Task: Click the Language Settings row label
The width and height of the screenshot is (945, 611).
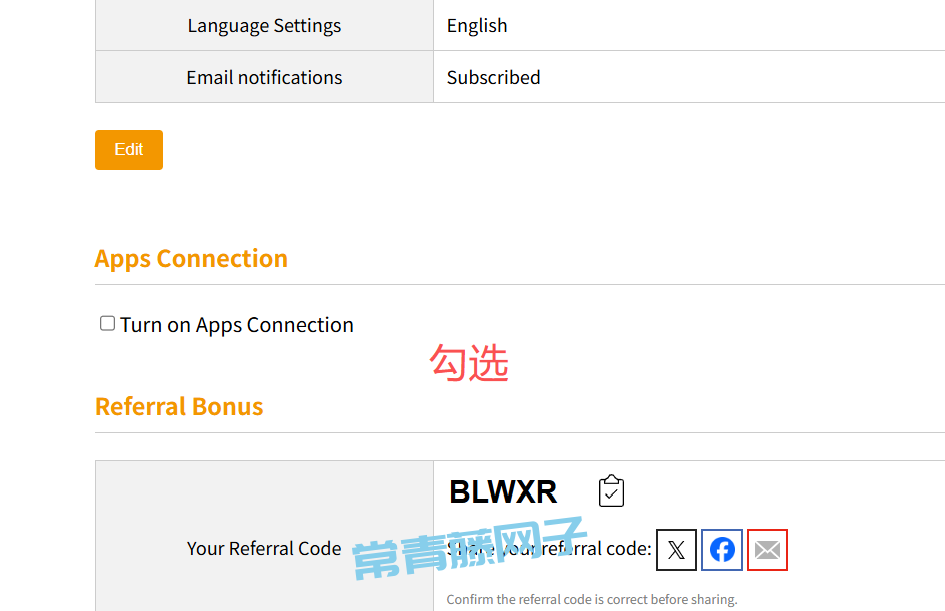Action: (264, 25)
